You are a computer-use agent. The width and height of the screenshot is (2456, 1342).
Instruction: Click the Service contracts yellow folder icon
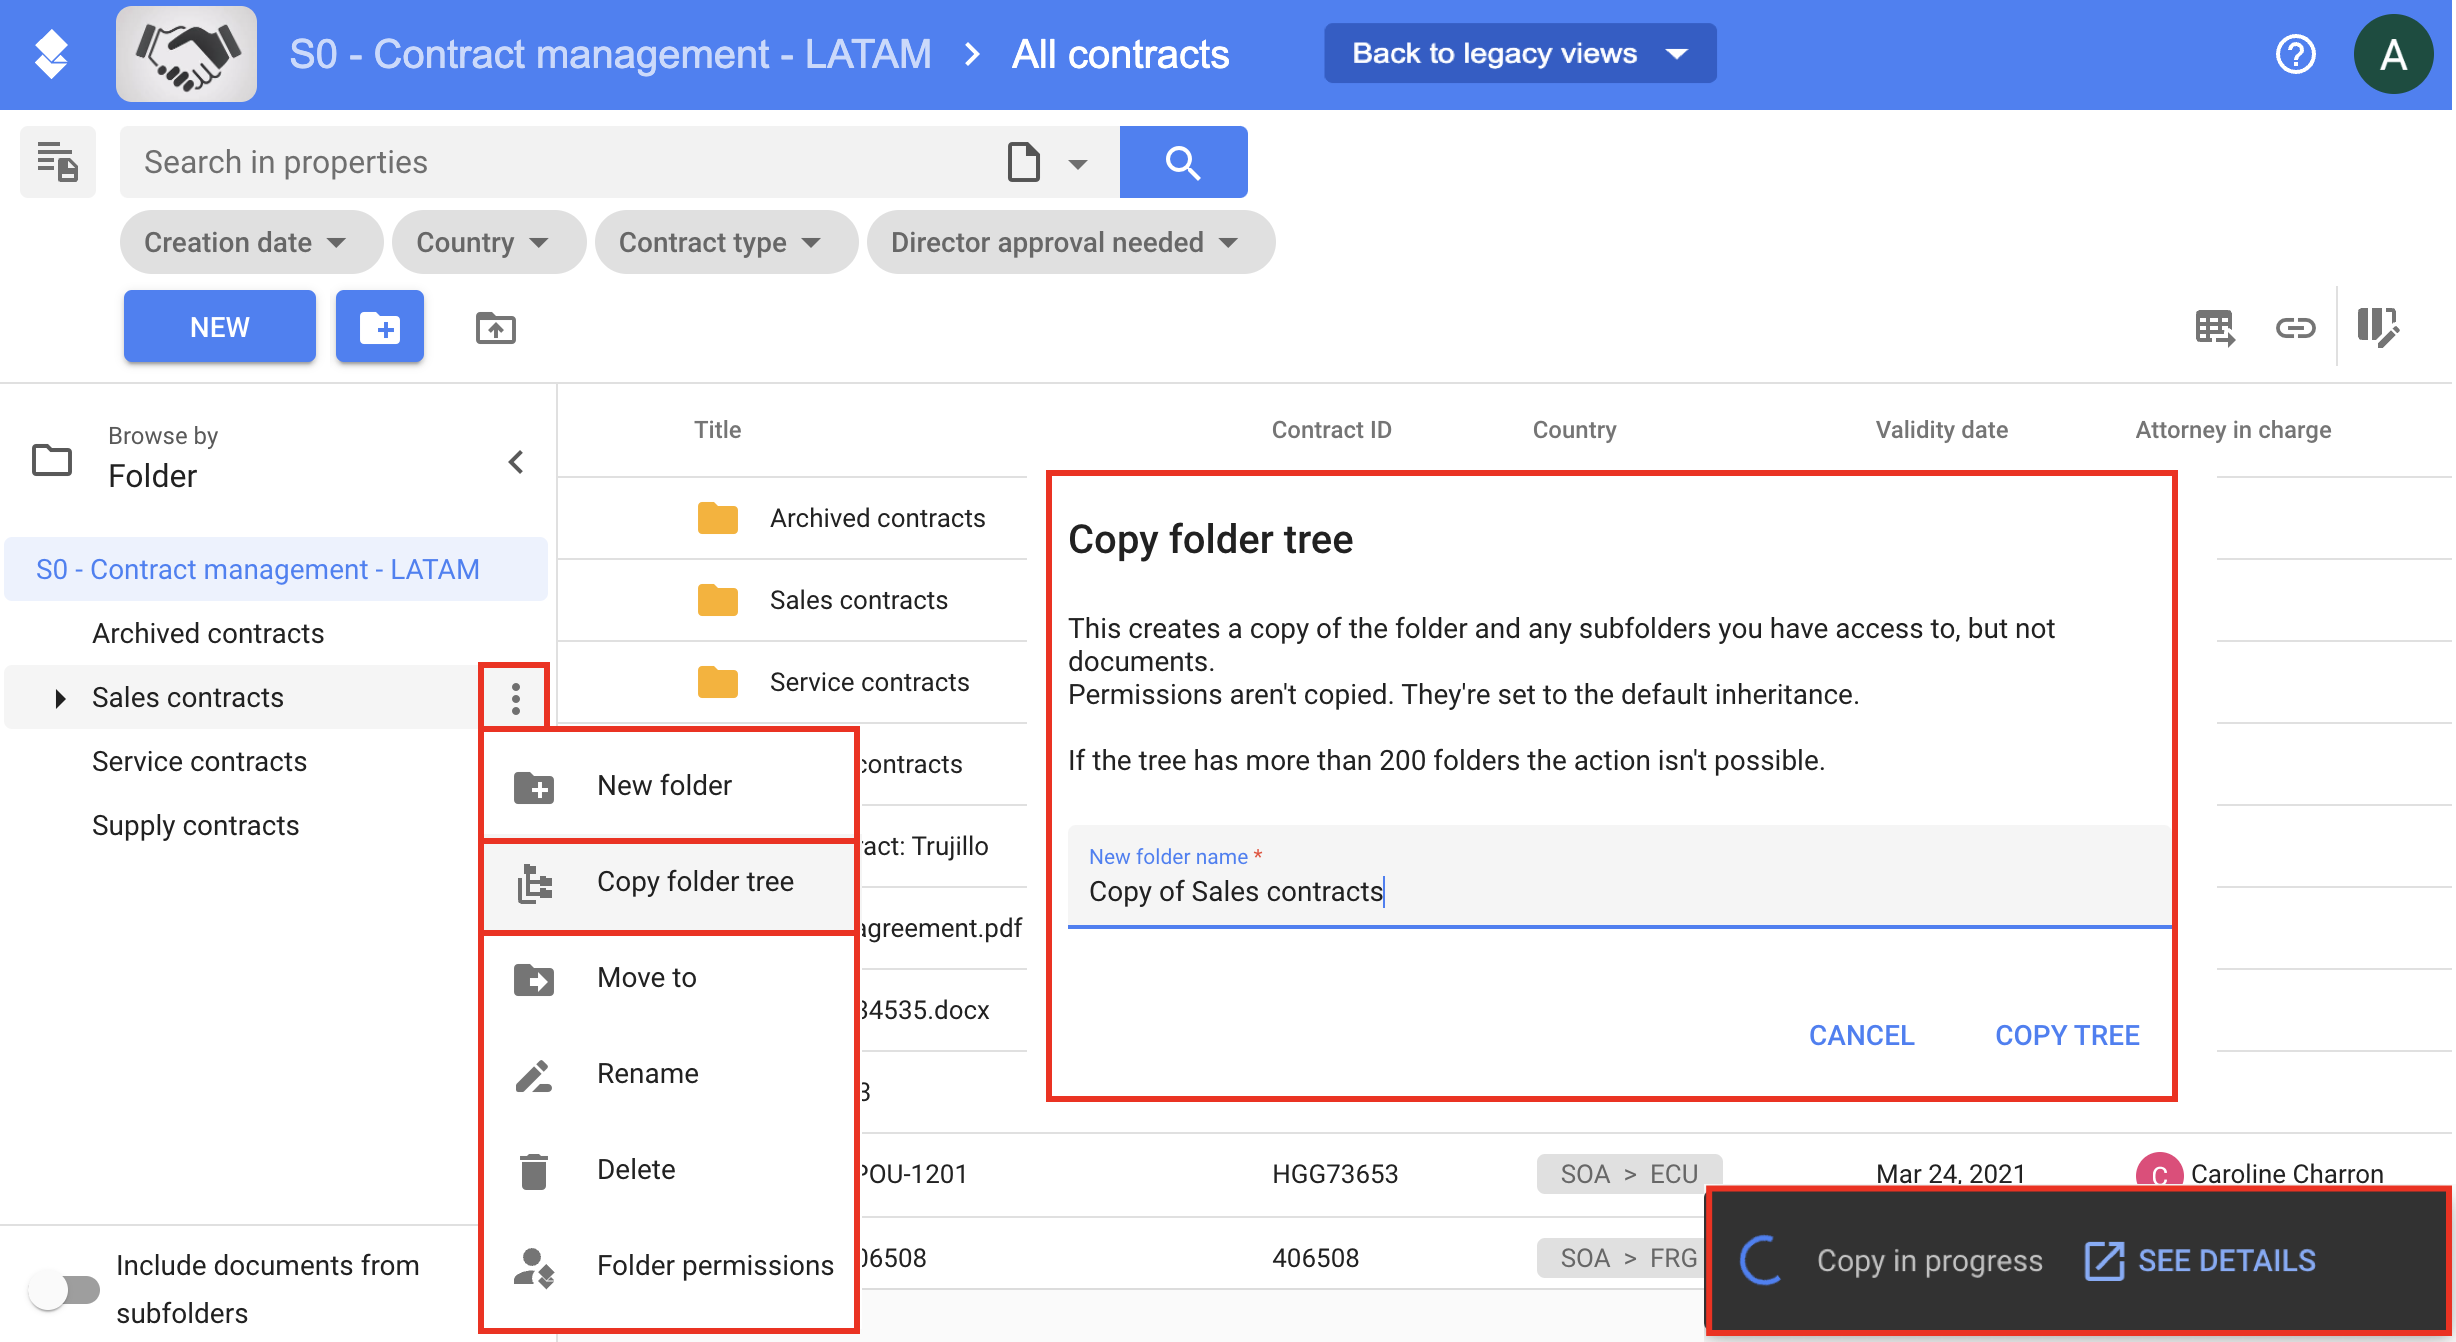[717, 682]
